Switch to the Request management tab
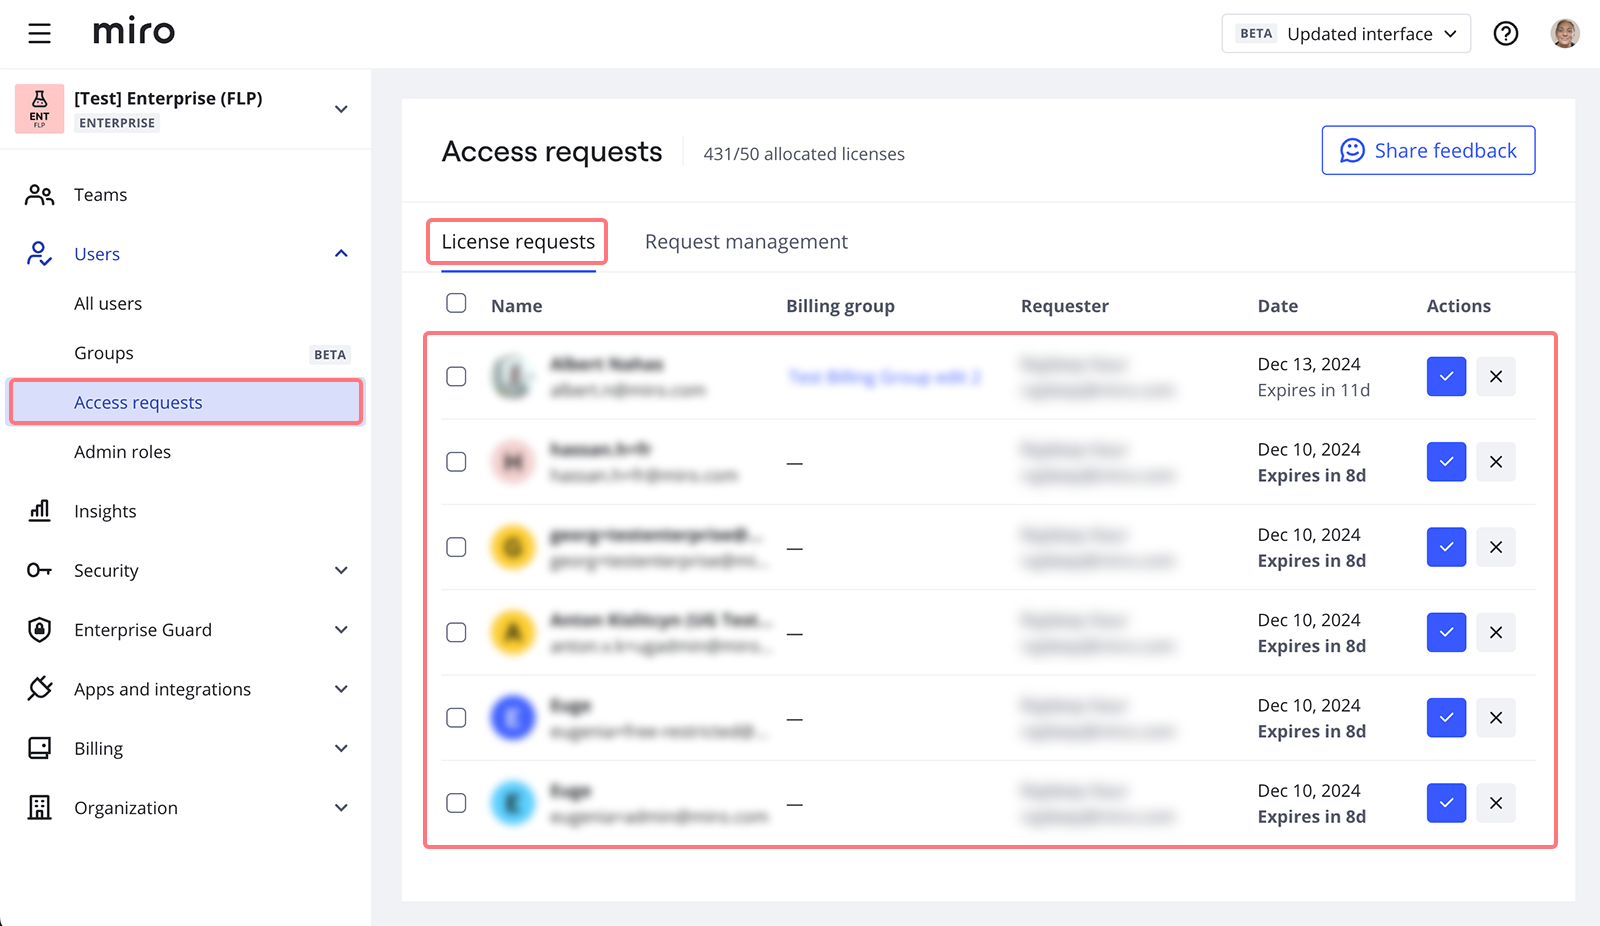The width and height of the screenshot is (1600, 926). tap(746, 242)
